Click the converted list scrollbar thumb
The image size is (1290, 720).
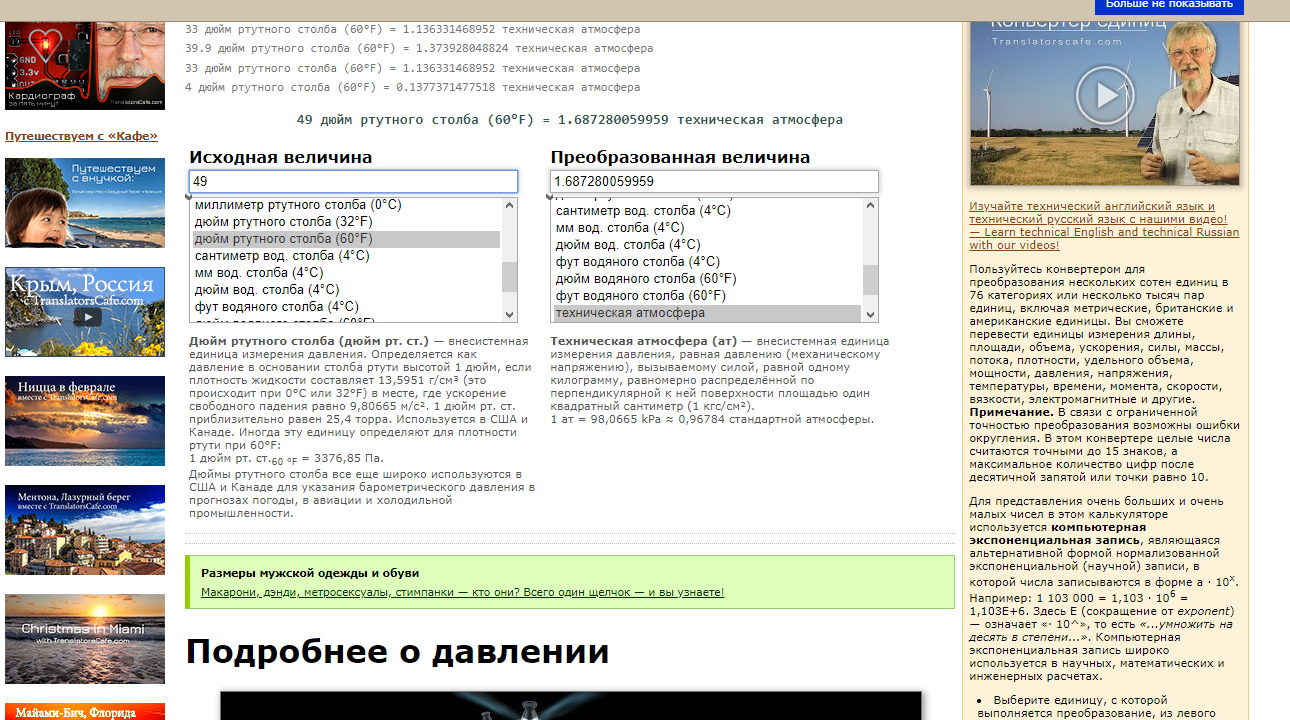[x=870, y=280]
